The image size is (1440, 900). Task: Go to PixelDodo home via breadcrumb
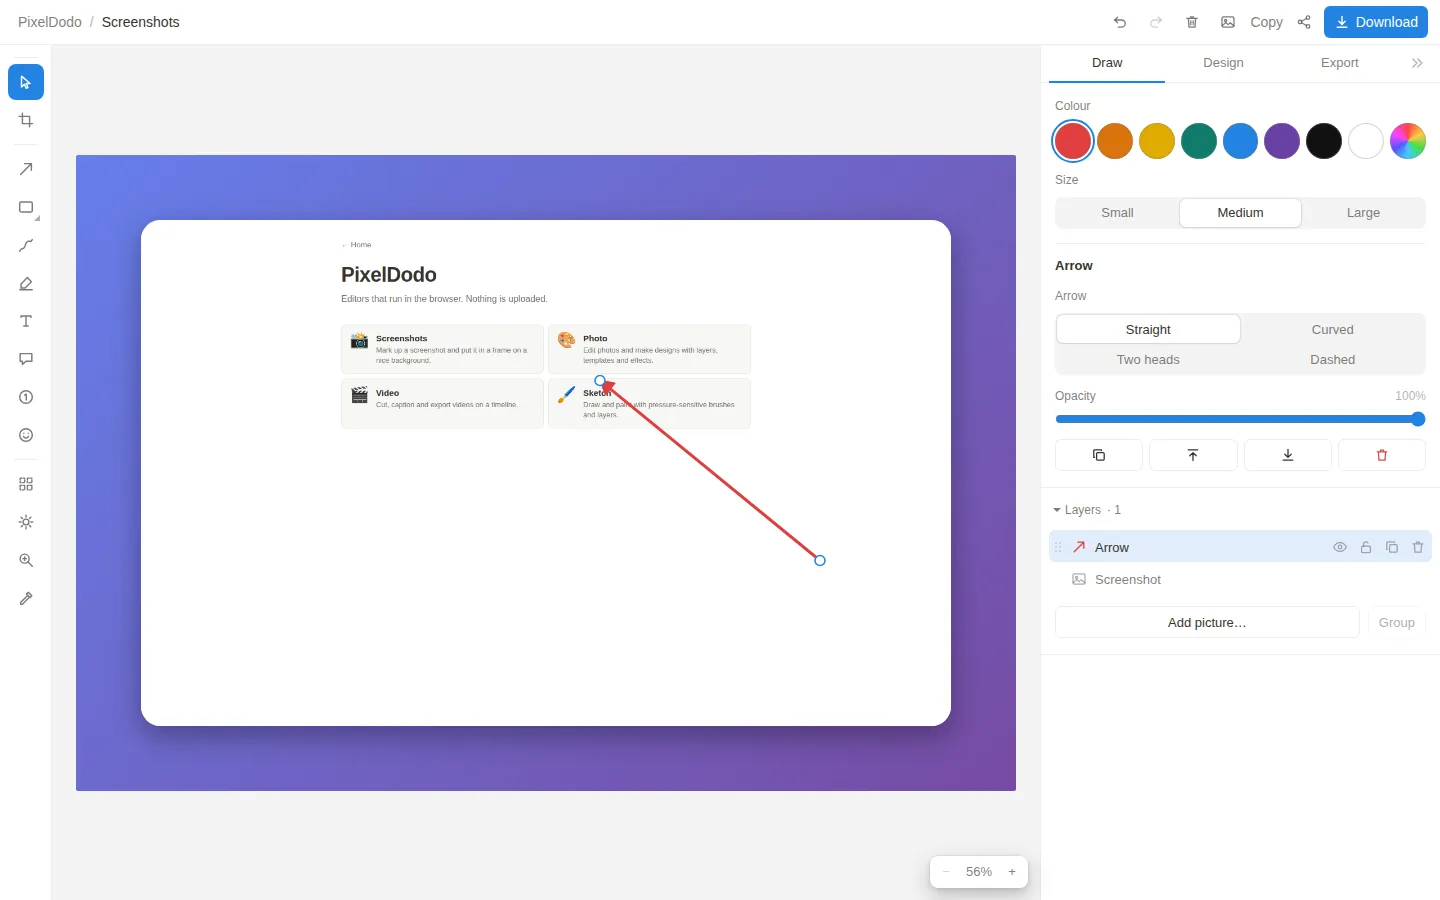pyautogui.click(x=50, y=22)
